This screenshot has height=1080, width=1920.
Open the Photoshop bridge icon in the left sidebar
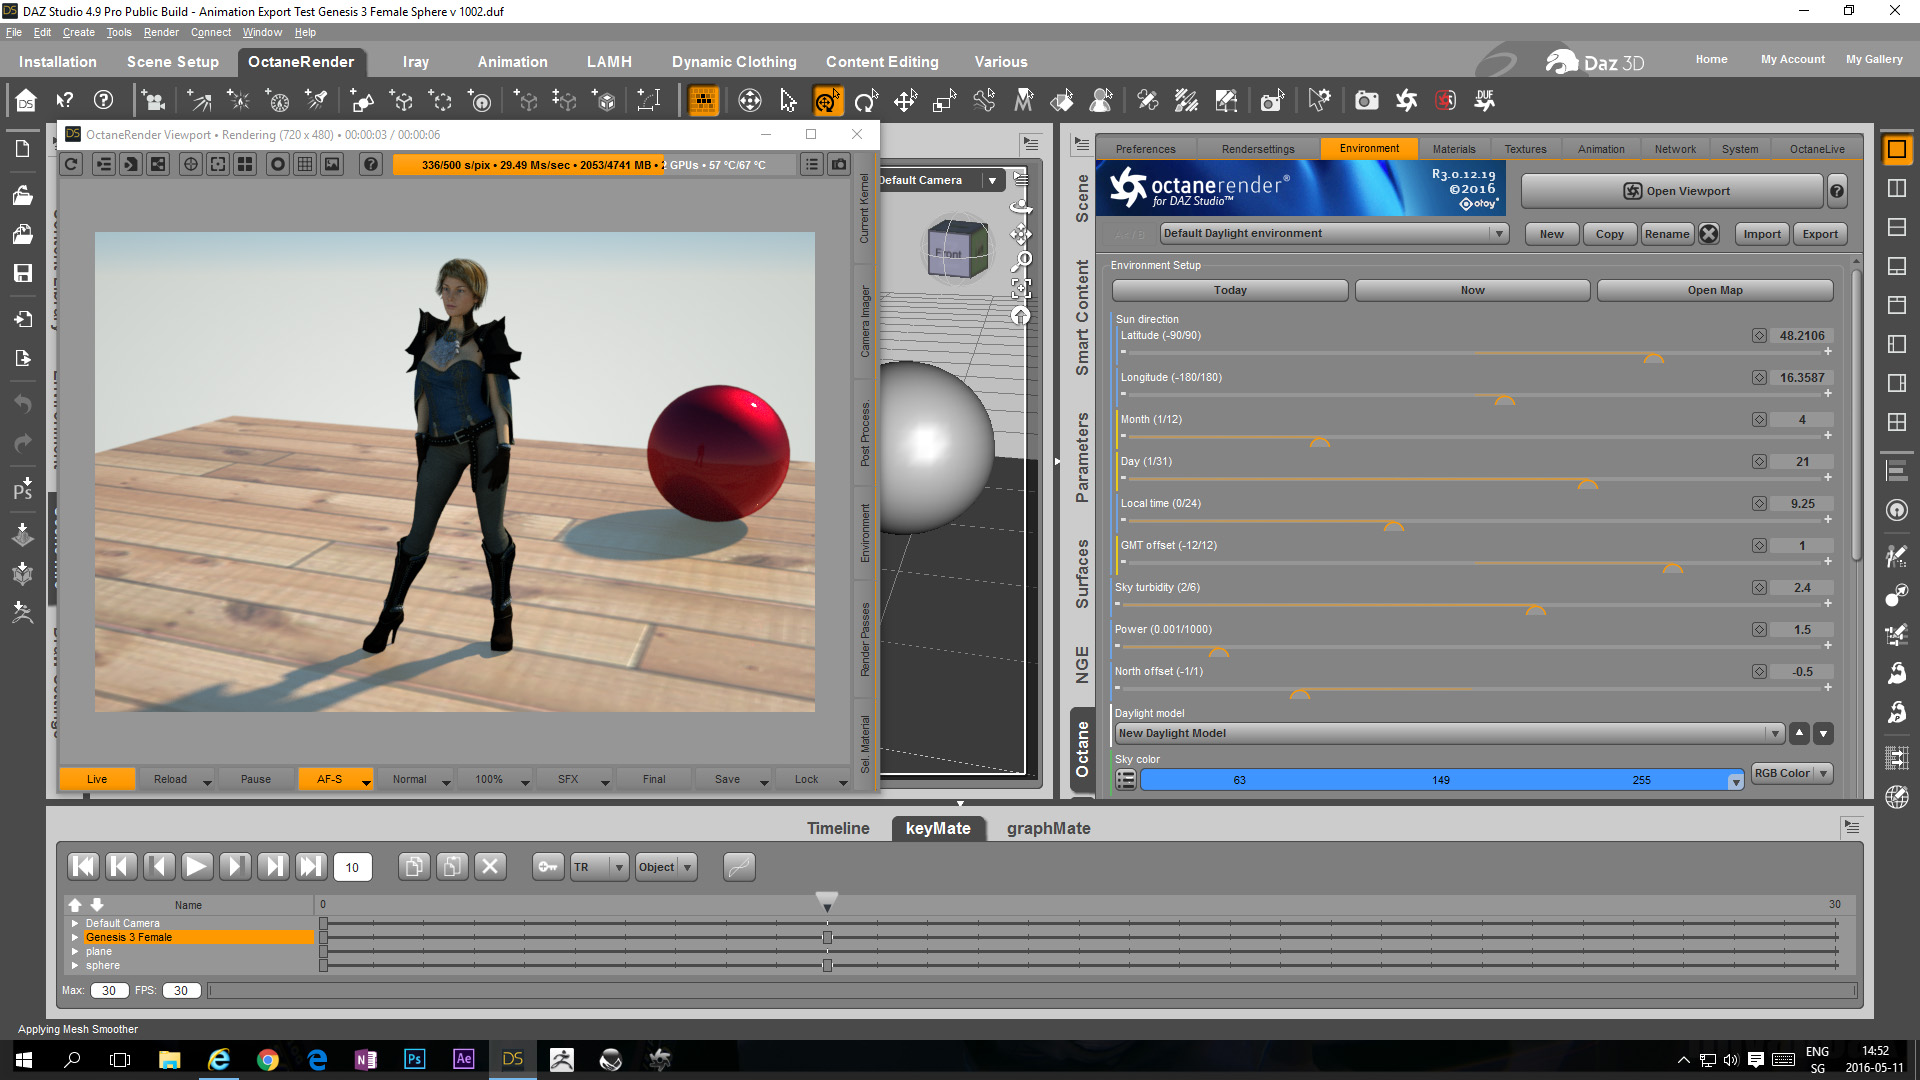pyautogui.click(x=23, y=489)
